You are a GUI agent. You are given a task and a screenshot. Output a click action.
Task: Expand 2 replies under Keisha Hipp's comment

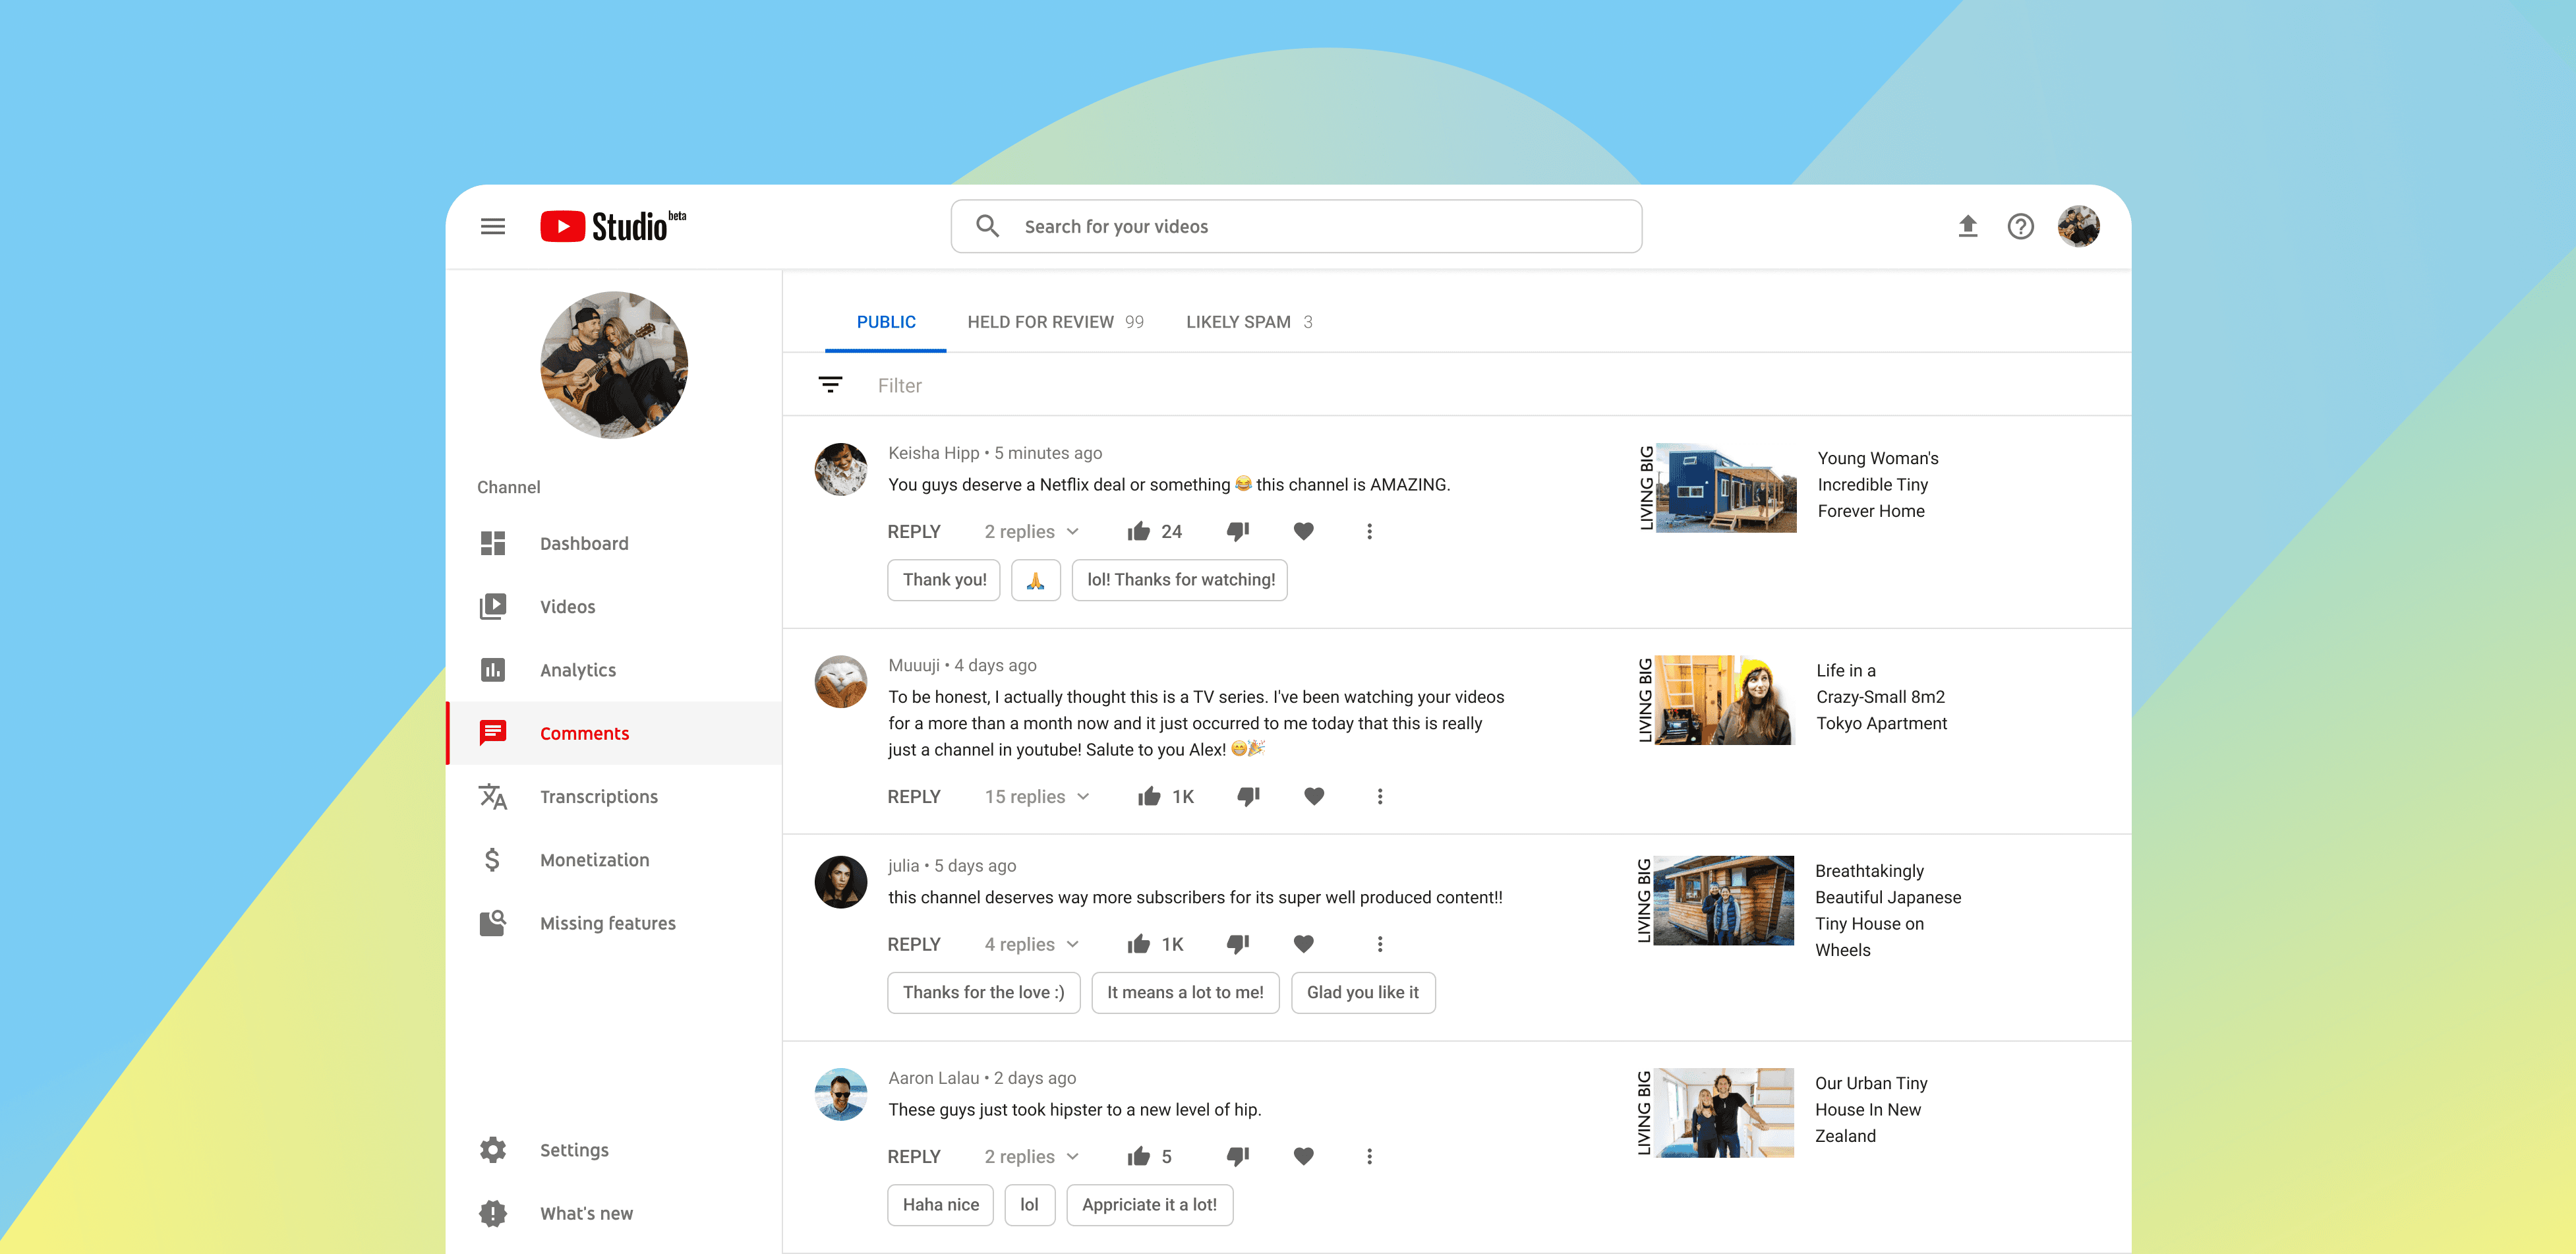(1031, 531)
